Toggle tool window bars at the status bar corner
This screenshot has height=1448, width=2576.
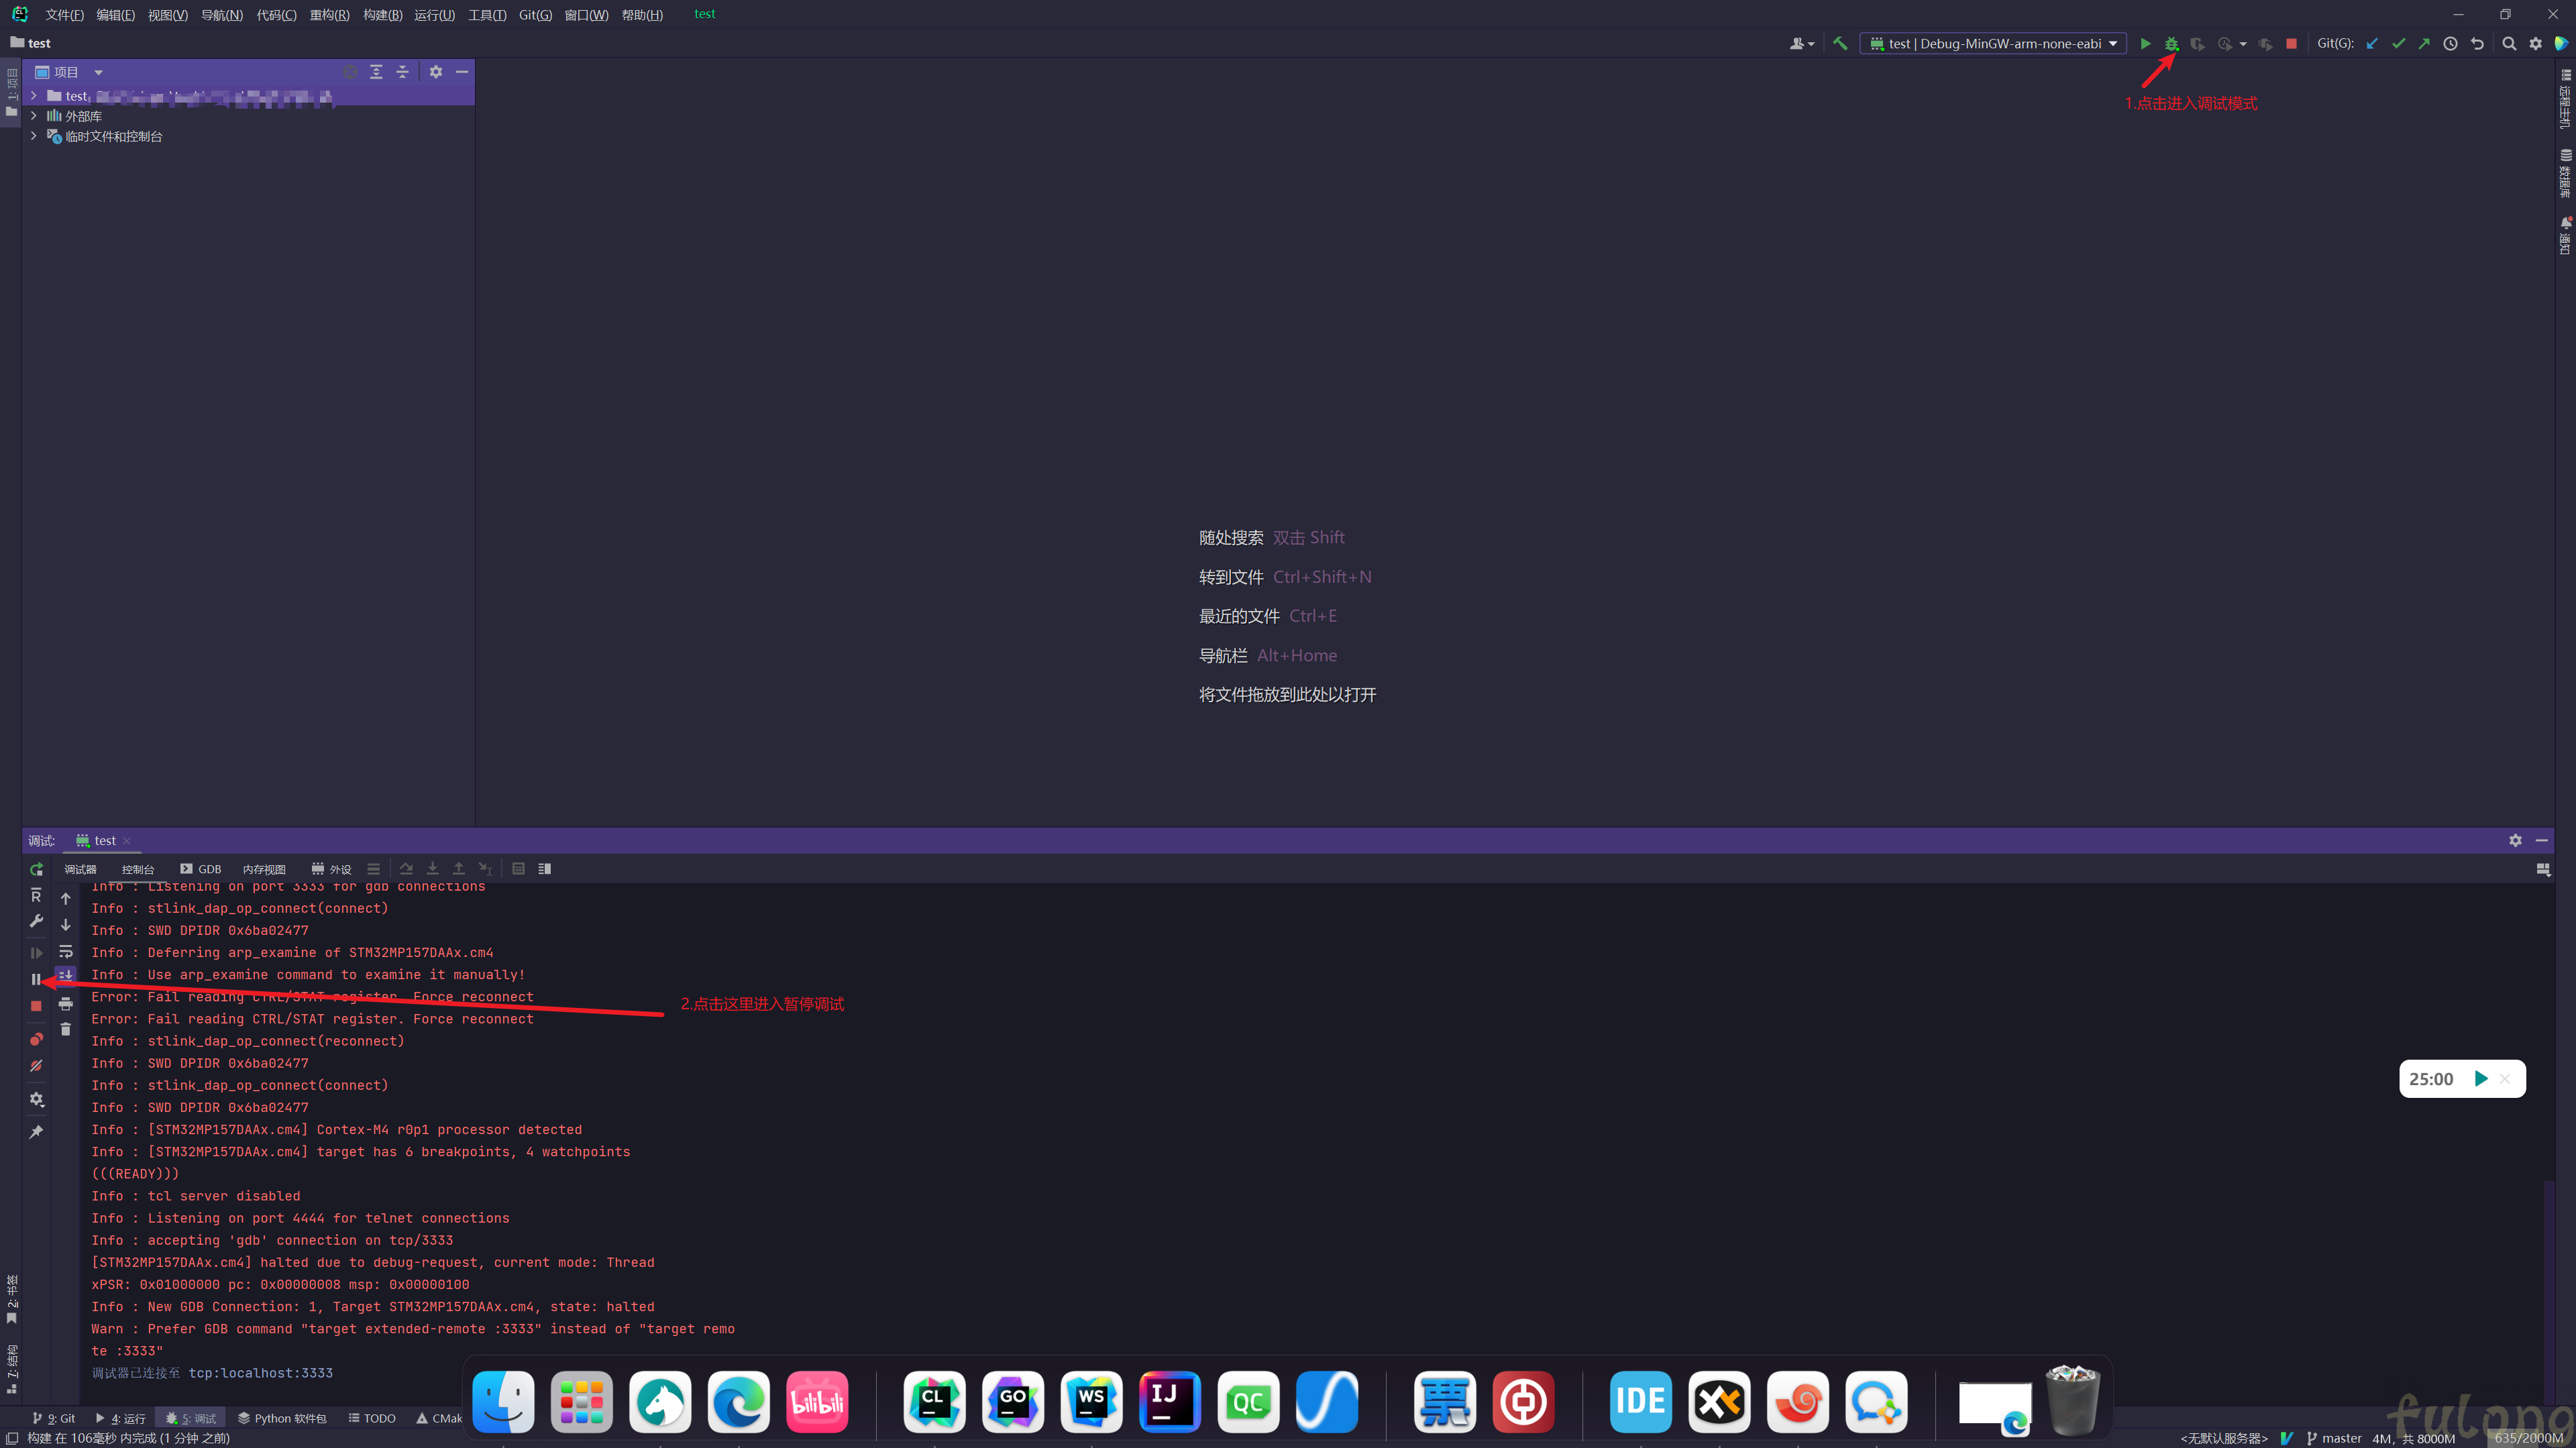[x=12, y=1438]
